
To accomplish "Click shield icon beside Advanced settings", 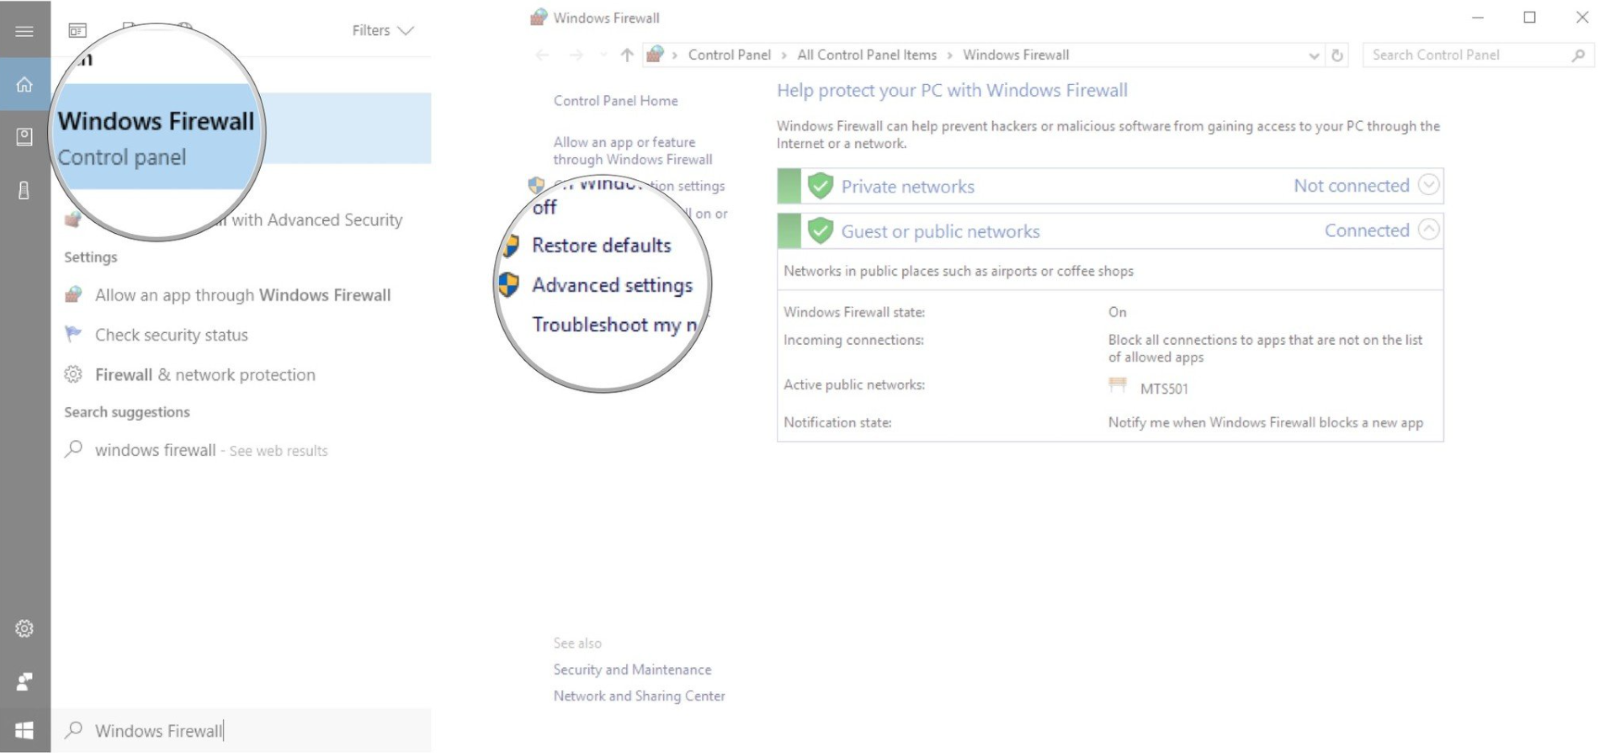I will (509, 285).
